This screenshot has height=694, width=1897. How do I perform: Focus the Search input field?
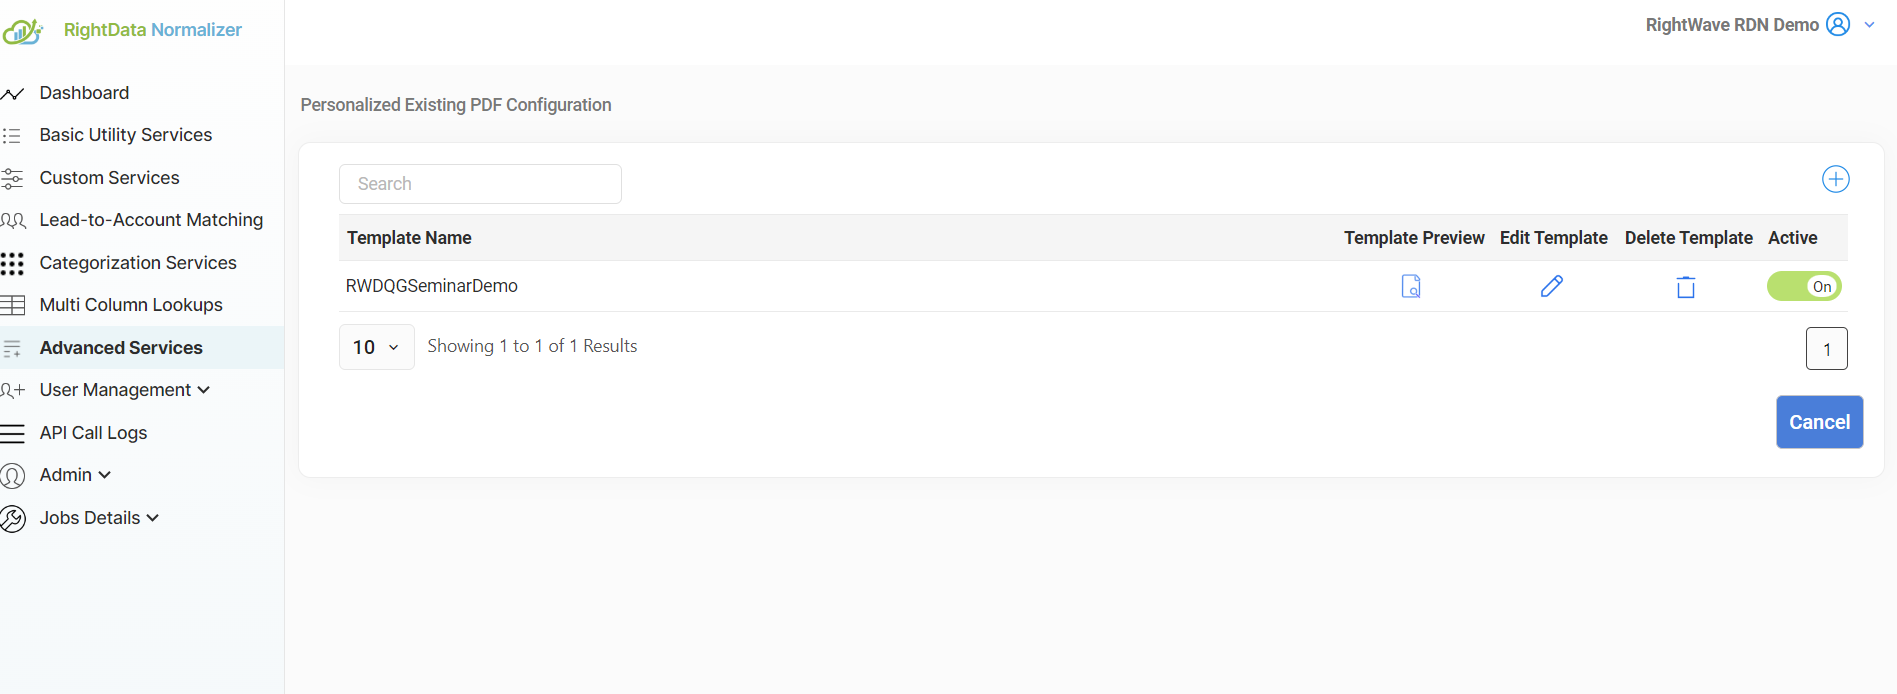(x=480, y=184)
